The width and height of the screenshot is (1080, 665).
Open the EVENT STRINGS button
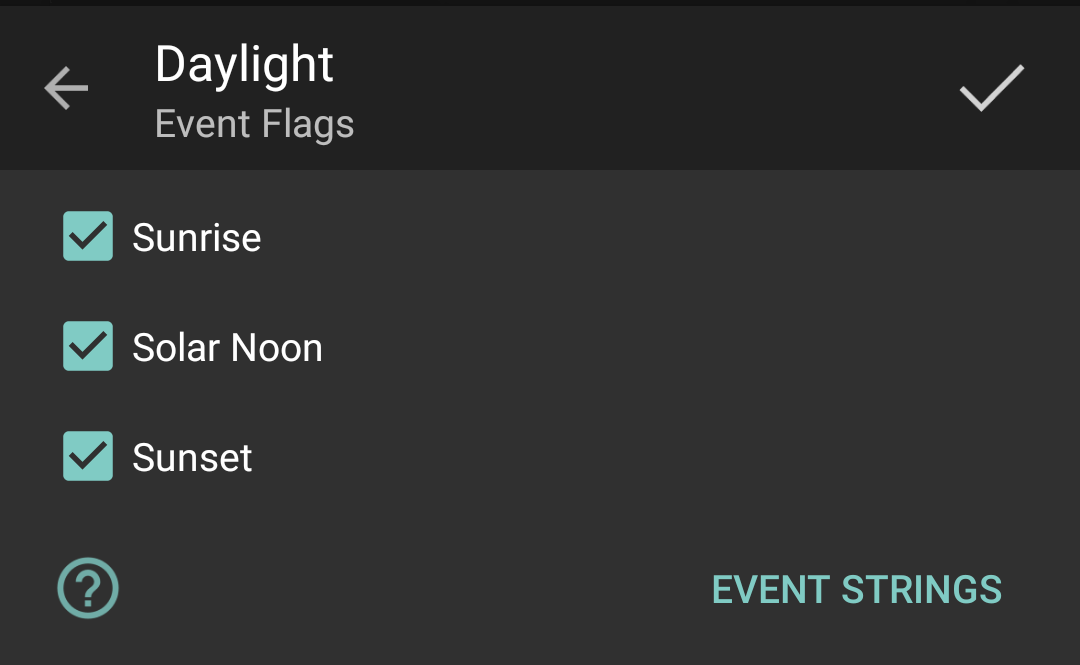coord(856,590)
